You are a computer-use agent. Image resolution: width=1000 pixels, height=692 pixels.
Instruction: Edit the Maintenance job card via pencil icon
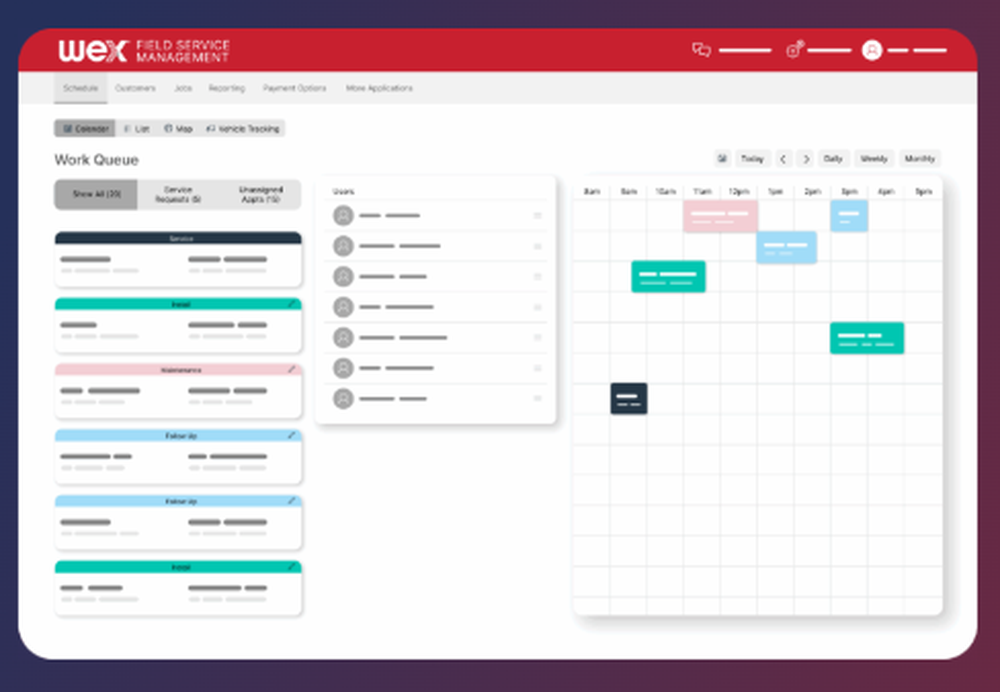pyautogui.click(x=293, y=370)
